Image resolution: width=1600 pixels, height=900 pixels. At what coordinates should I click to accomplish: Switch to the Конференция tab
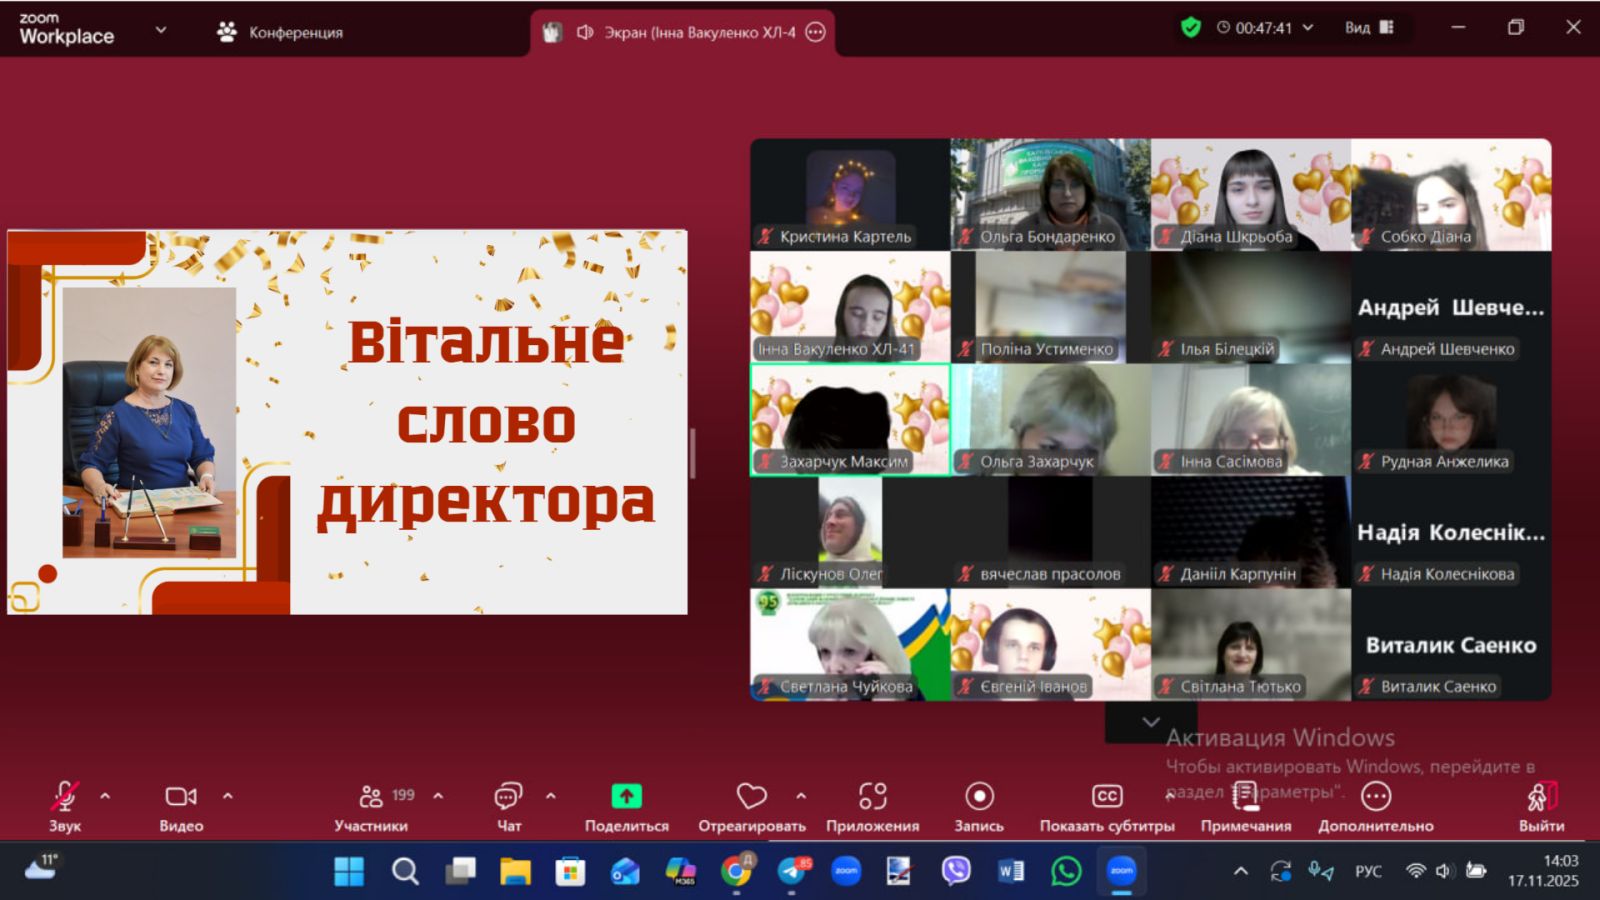pos(281,33)
